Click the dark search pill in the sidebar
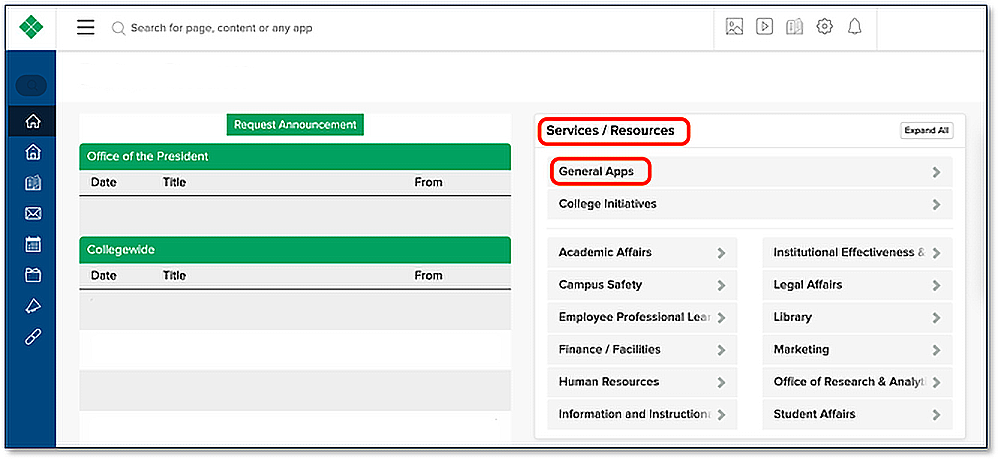The image size is (1001, 462). pyautogui.click(x=31, y=86)
